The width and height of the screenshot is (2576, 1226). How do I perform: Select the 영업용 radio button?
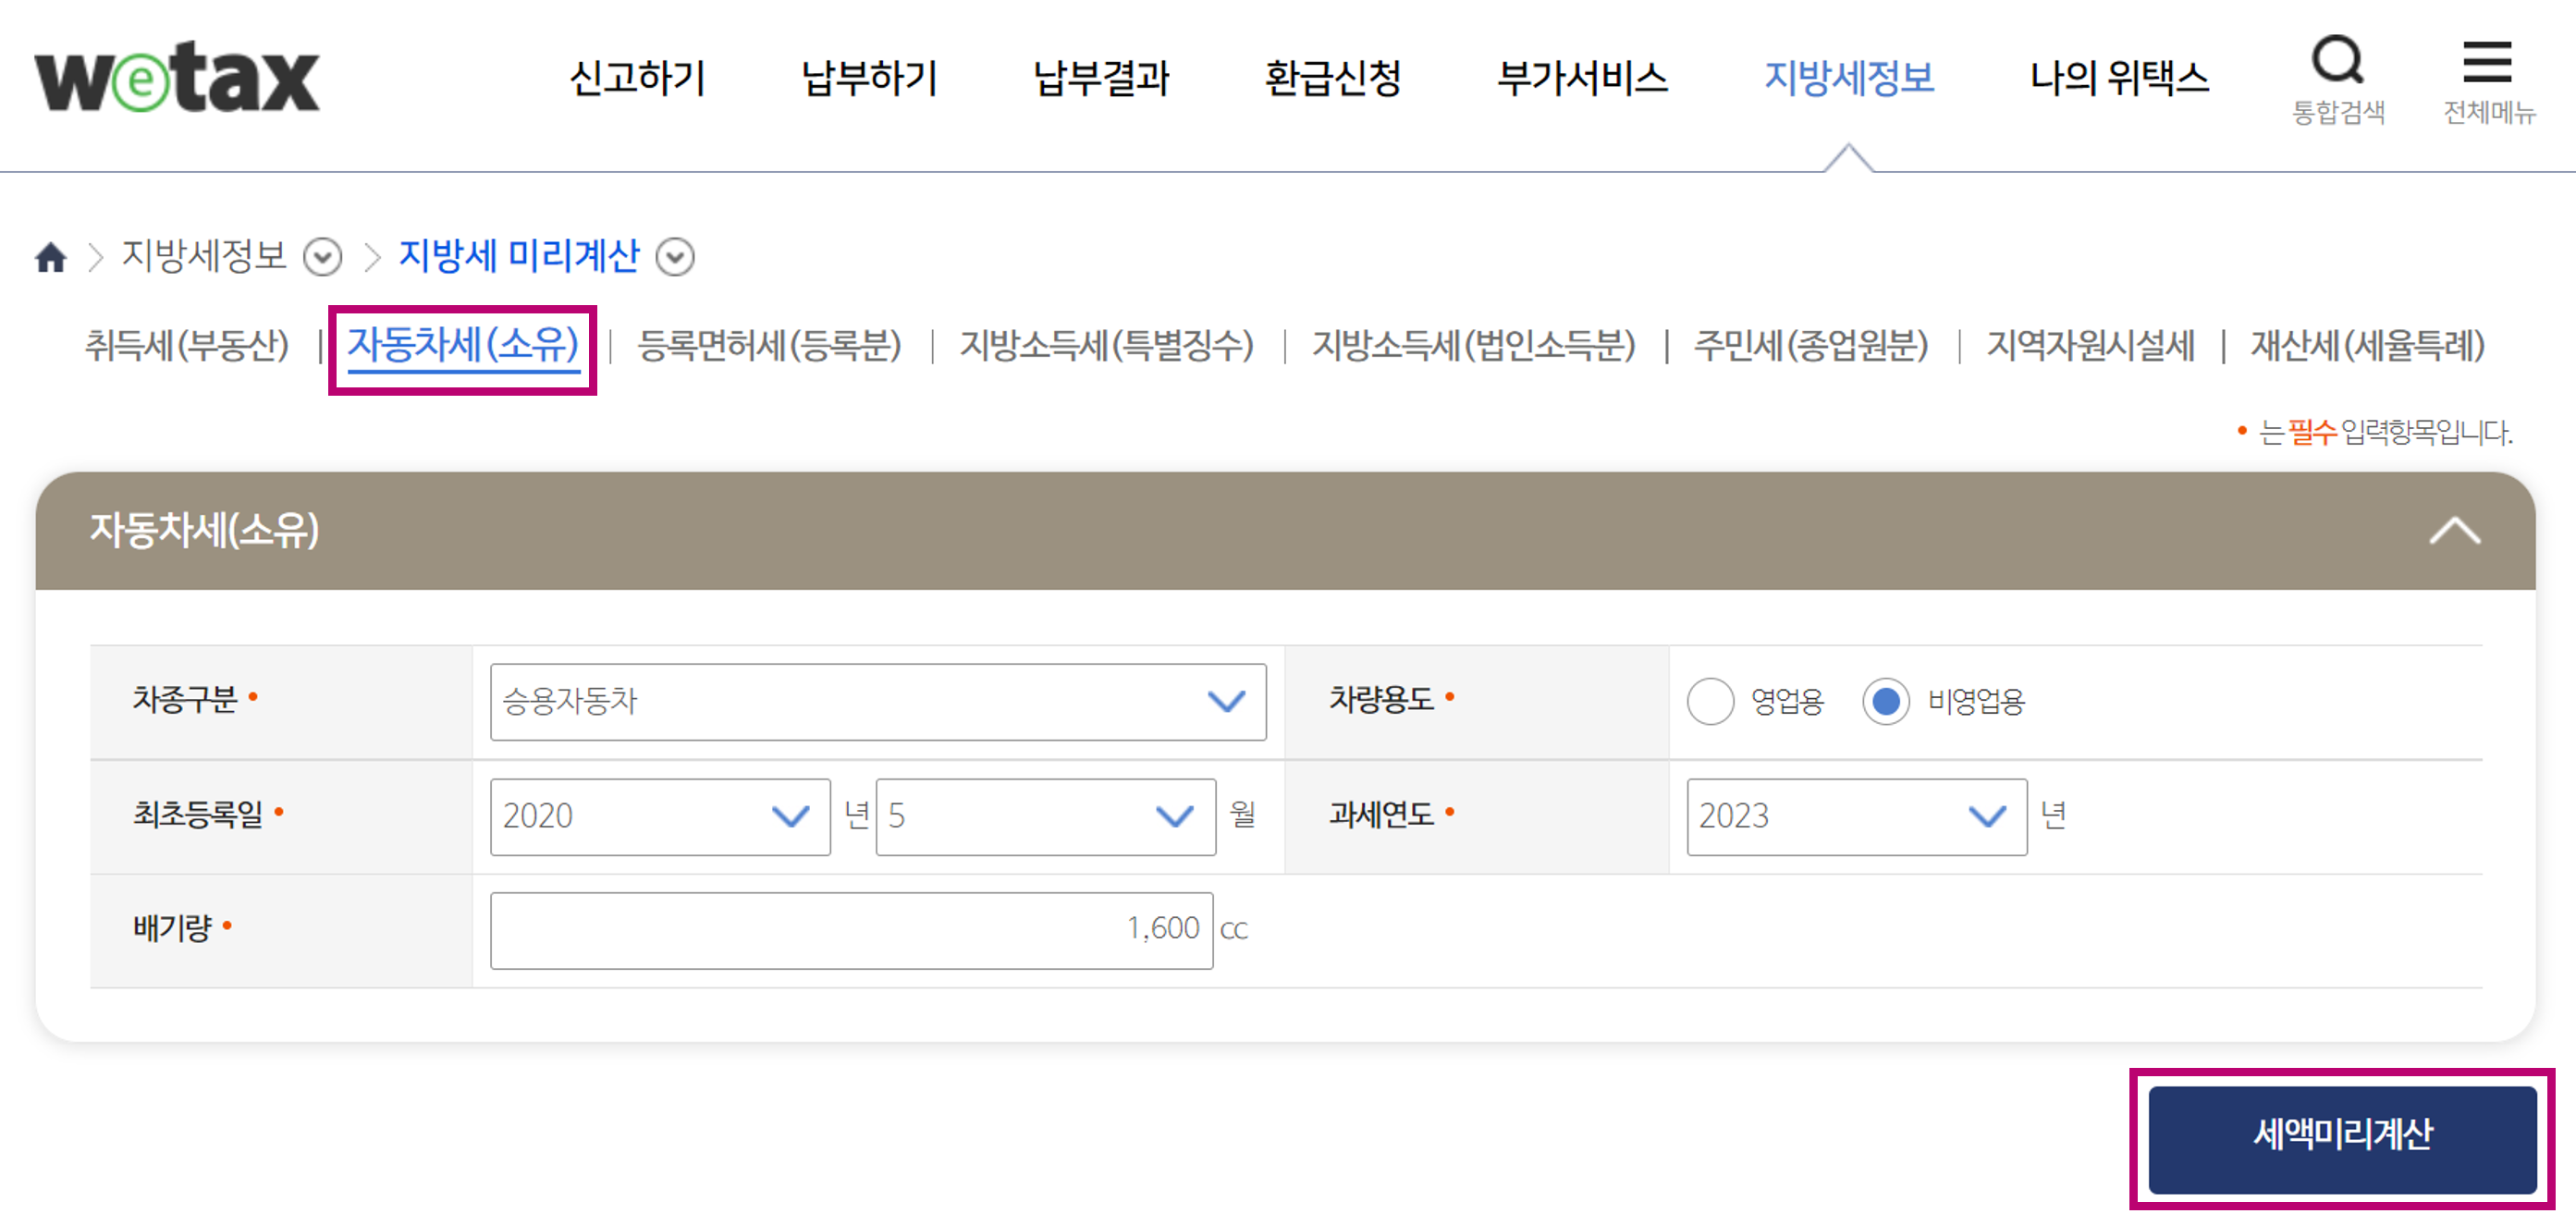pyautogui.click(x=1710, y=701)
